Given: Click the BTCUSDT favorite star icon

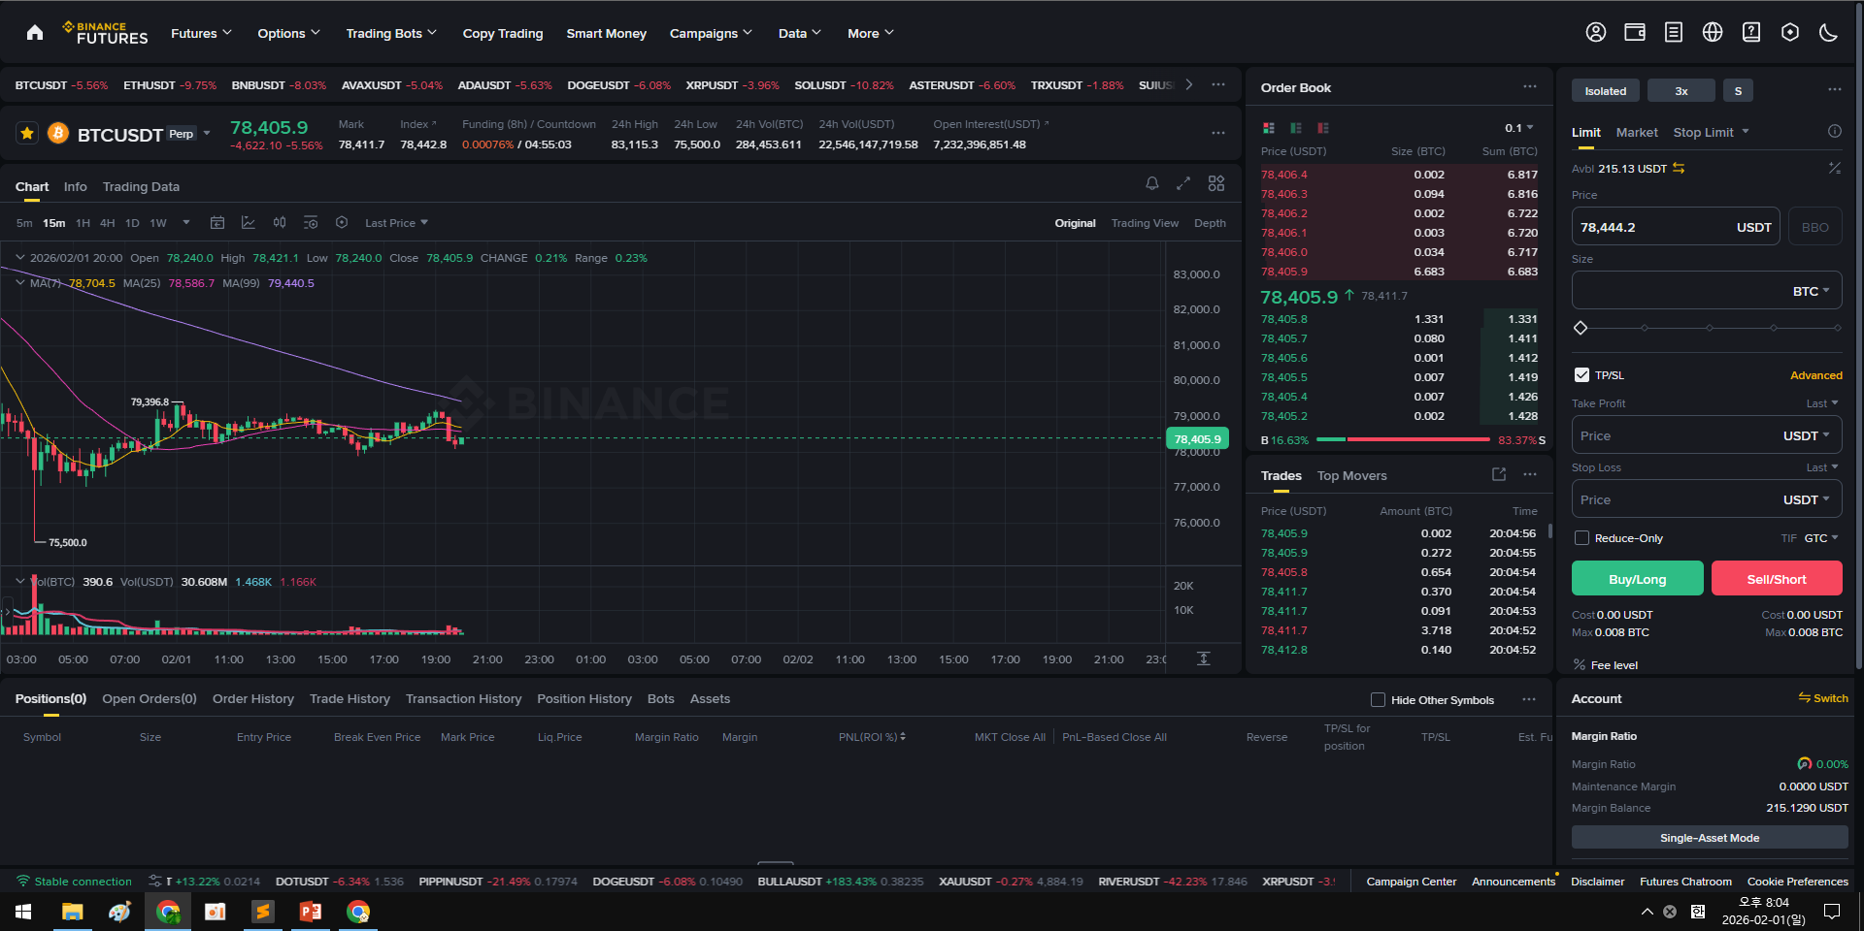Looking at the screenshot, I should click(27, 133).
